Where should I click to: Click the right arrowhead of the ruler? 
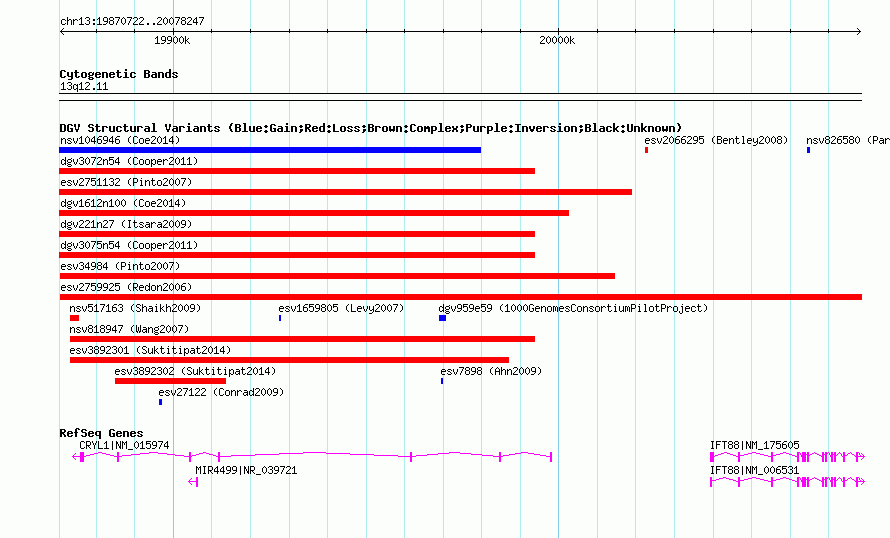click(858, 32)
